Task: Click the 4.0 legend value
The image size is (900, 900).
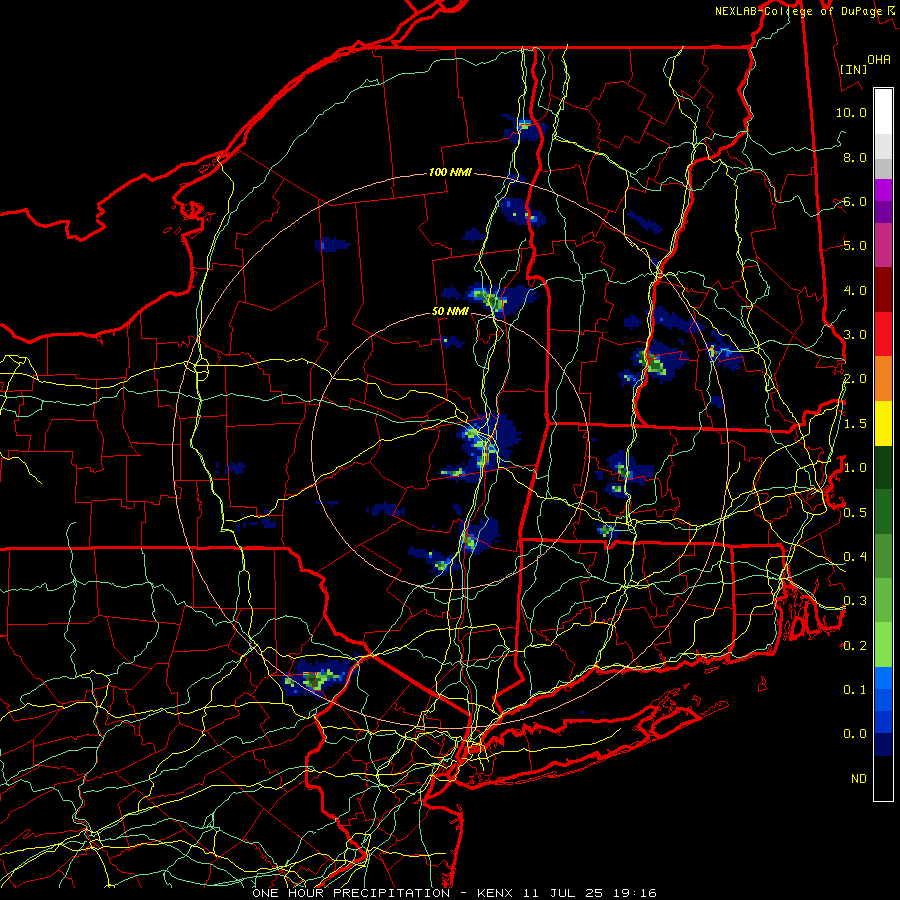Action: coord(855,290)
